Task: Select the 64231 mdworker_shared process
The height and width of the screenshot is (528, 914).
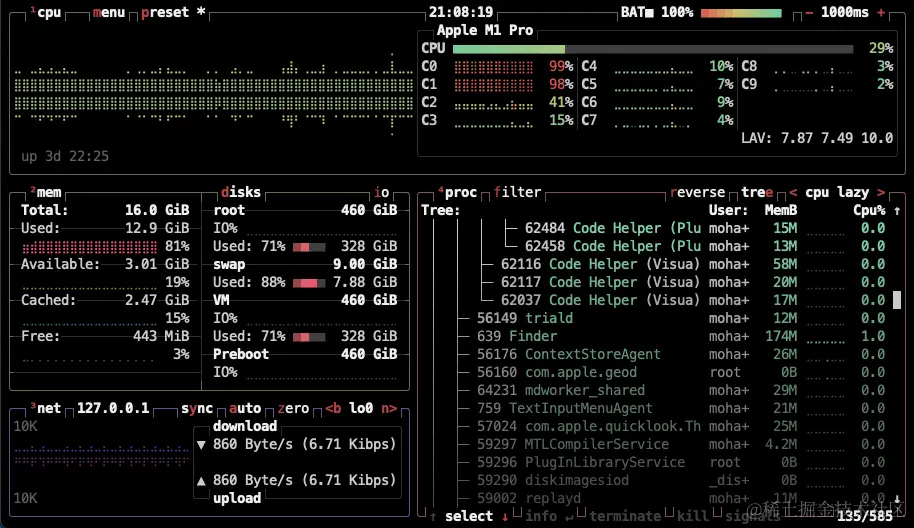Action: click(657, 390)
